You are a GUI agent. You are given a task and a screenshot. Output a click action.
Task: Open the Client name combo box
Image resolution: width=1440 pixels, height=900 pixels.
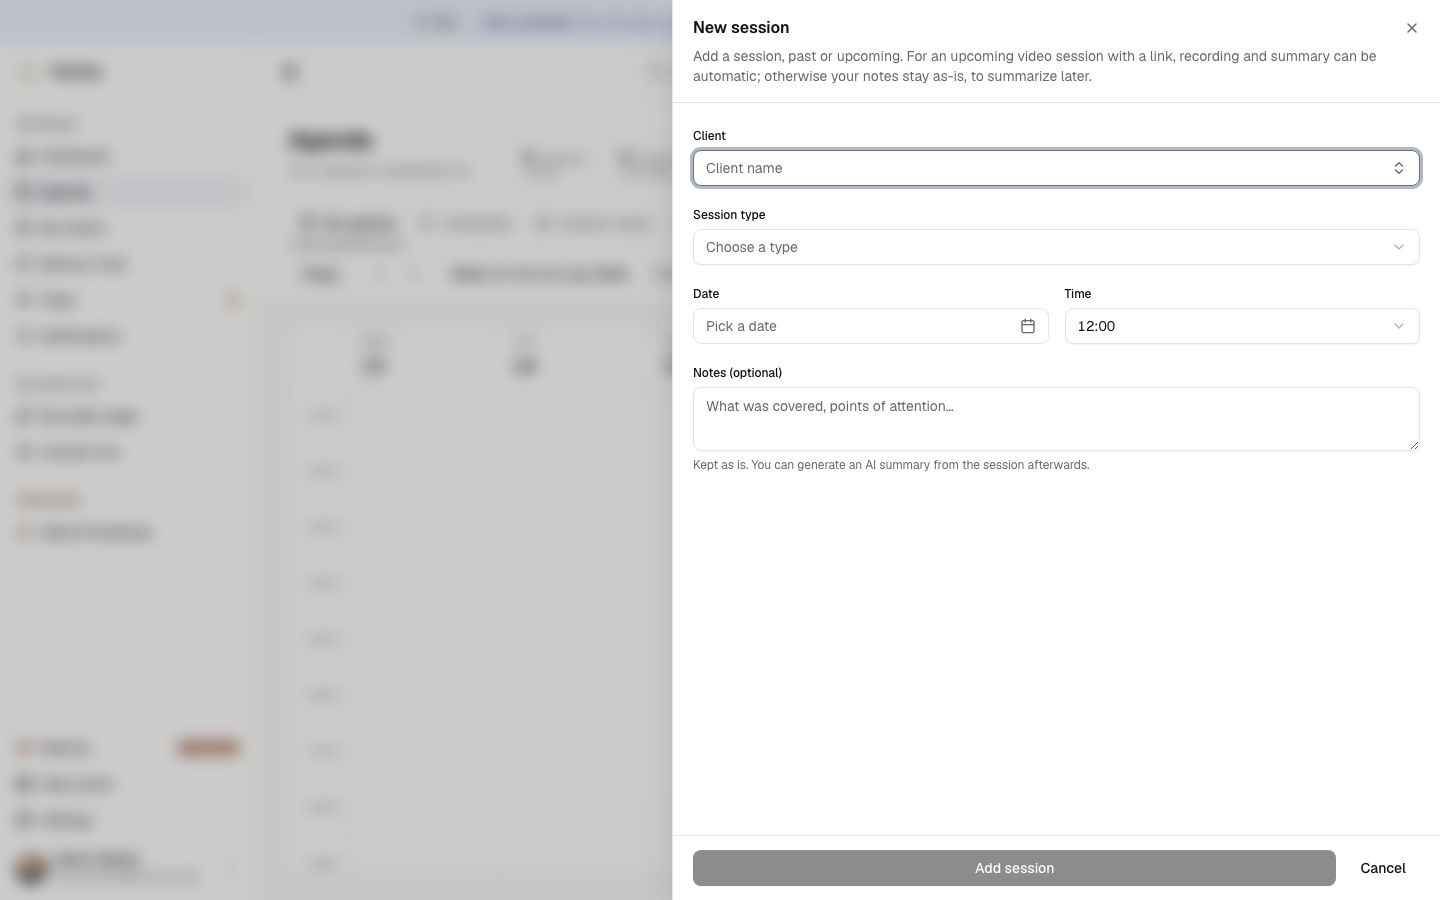tap(1056, 168)
